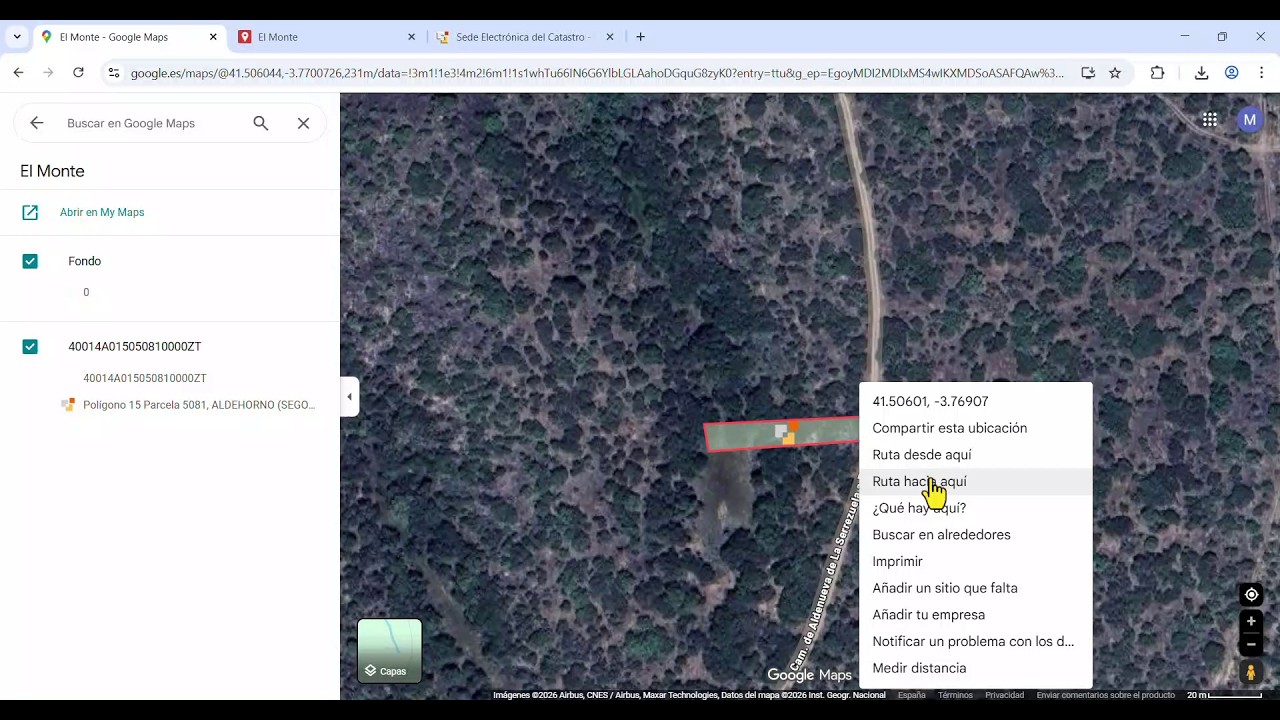Viewport: 1280px width, 720px height.
Task: Open 'Términos' footer link
Action: pos(955,695)
